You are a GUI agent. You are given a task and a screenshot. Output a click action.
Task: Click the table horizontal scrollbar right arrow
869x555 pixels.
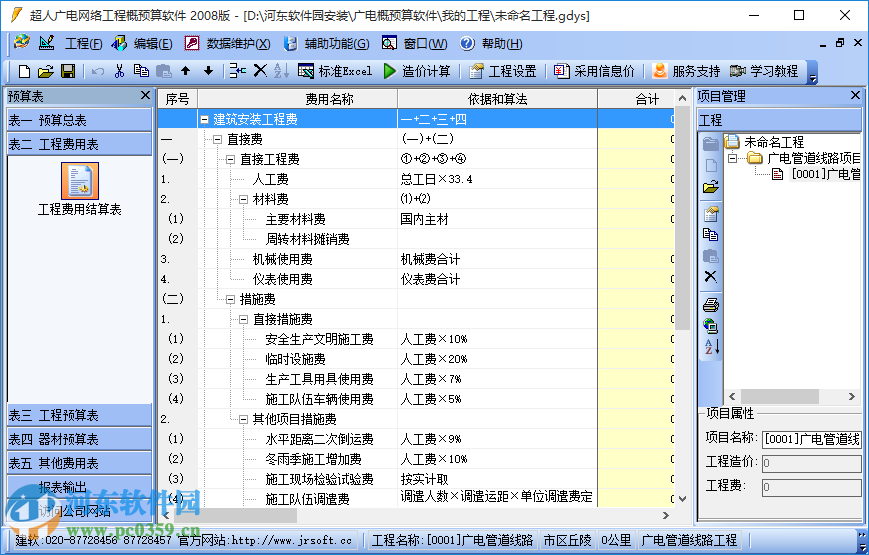tap(666, 516)
